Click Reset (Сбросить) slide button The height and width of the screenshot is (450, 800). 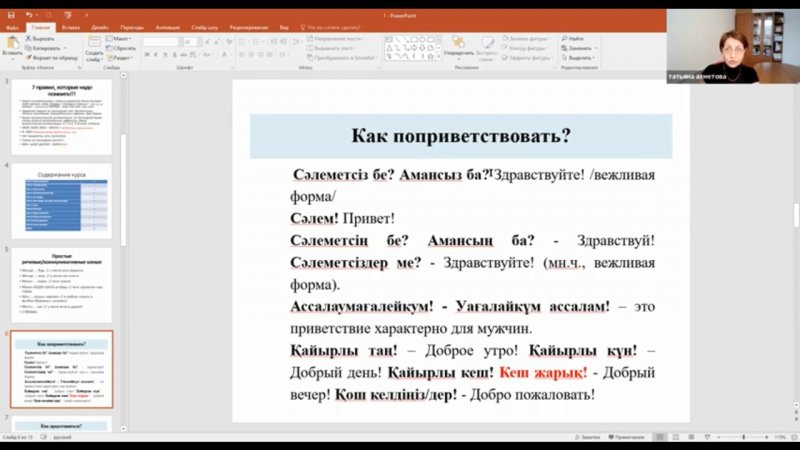(121, 48)
